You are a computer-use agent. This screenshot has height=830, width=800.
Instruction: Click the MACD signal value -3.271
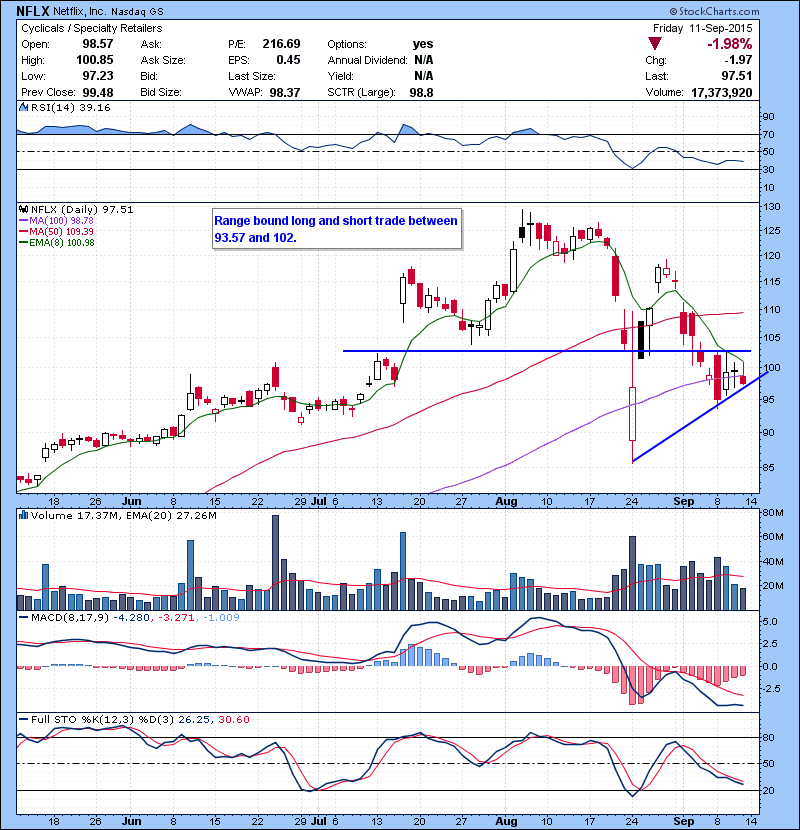176,617
